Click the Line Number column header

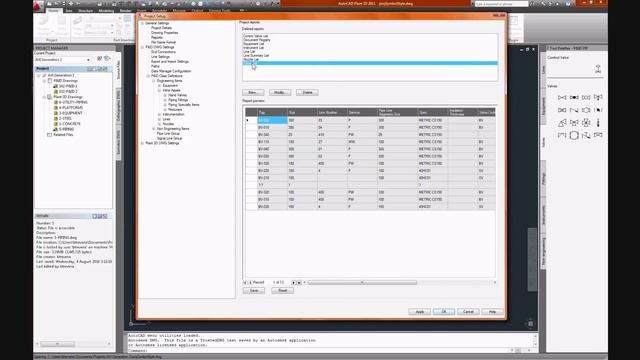pos(332,112)
